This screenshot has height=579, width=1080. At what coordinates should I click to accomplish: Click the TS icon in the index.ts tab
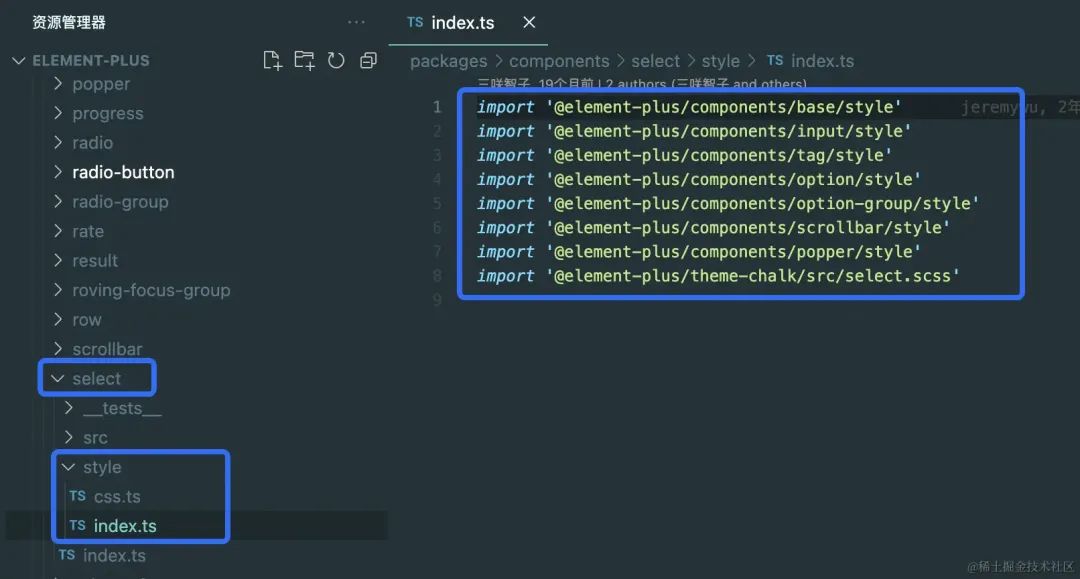point(415,22)
